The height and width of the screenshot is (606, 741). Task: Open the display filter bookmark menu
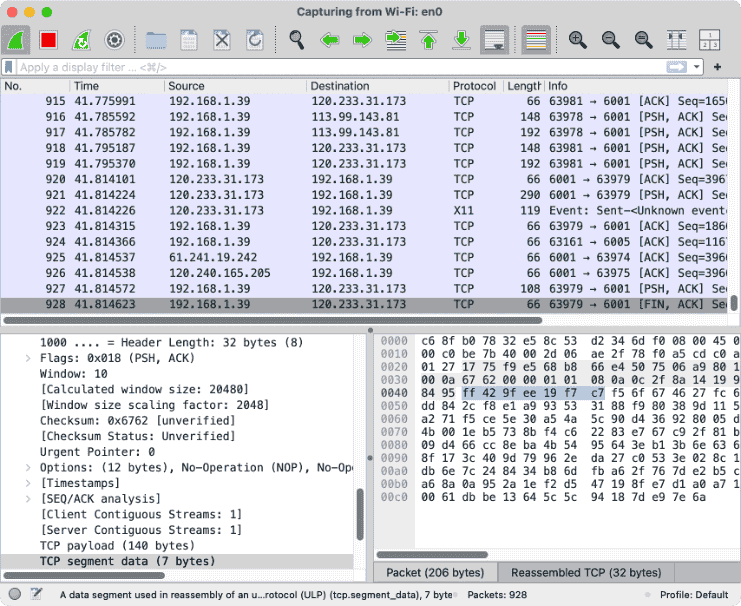[x=9, y=67]
